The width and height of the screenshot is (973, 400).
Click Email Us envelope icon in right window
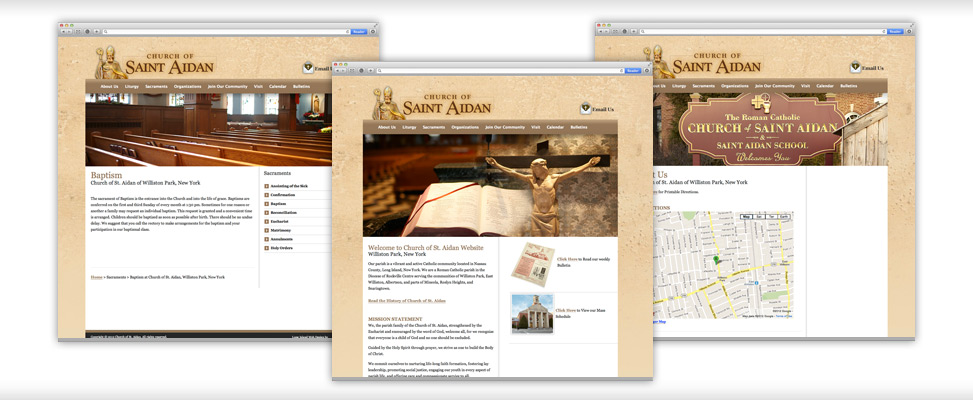856,67
